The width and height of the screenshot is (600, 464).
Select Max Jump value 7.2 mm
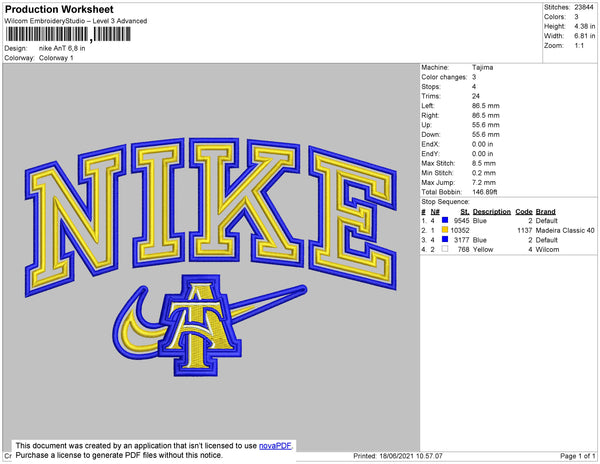pyautogui.click(x=484, y=182)
